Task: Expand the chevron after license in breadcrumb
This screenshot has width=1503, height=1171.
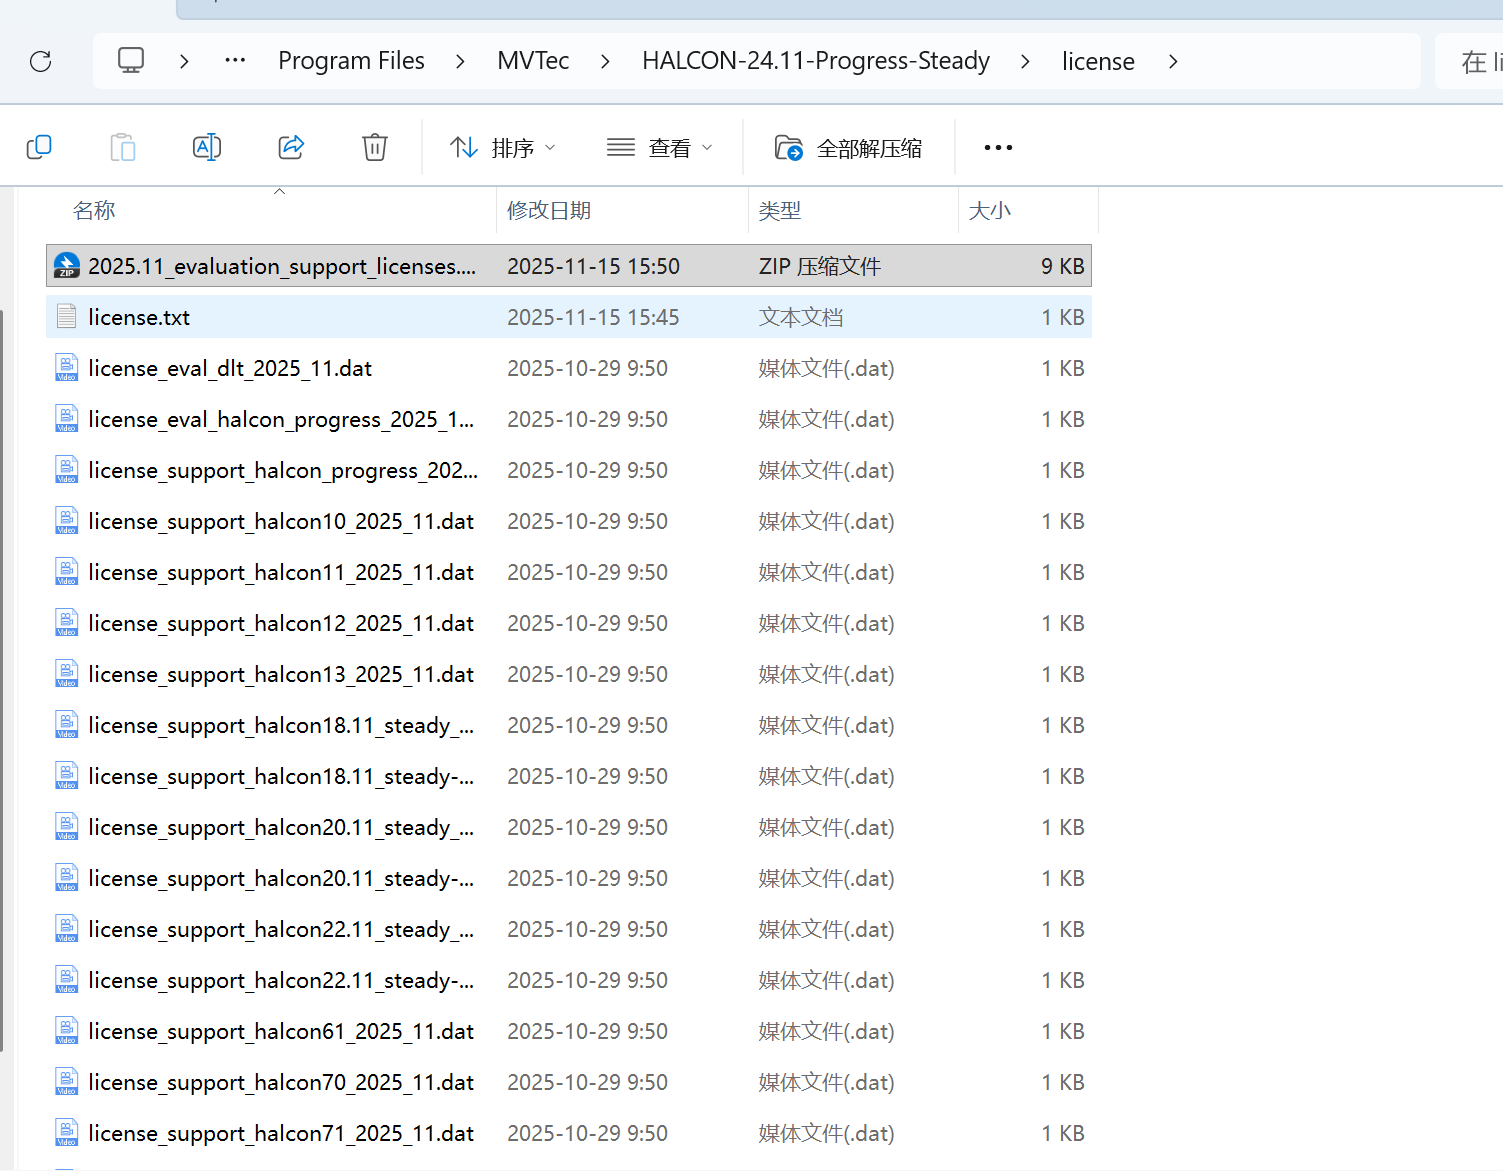Action: click(1173, 61)
